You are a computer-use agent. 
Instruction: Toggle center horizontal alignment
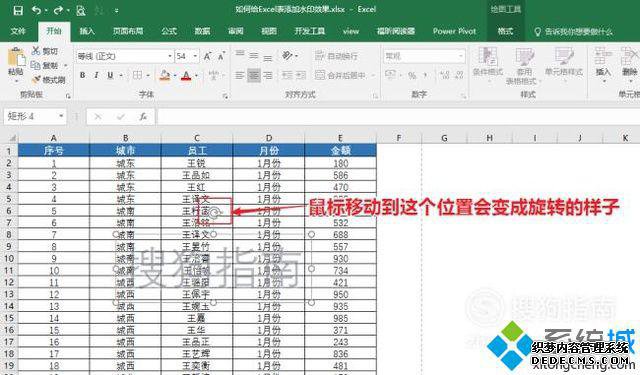coord(254,75)
